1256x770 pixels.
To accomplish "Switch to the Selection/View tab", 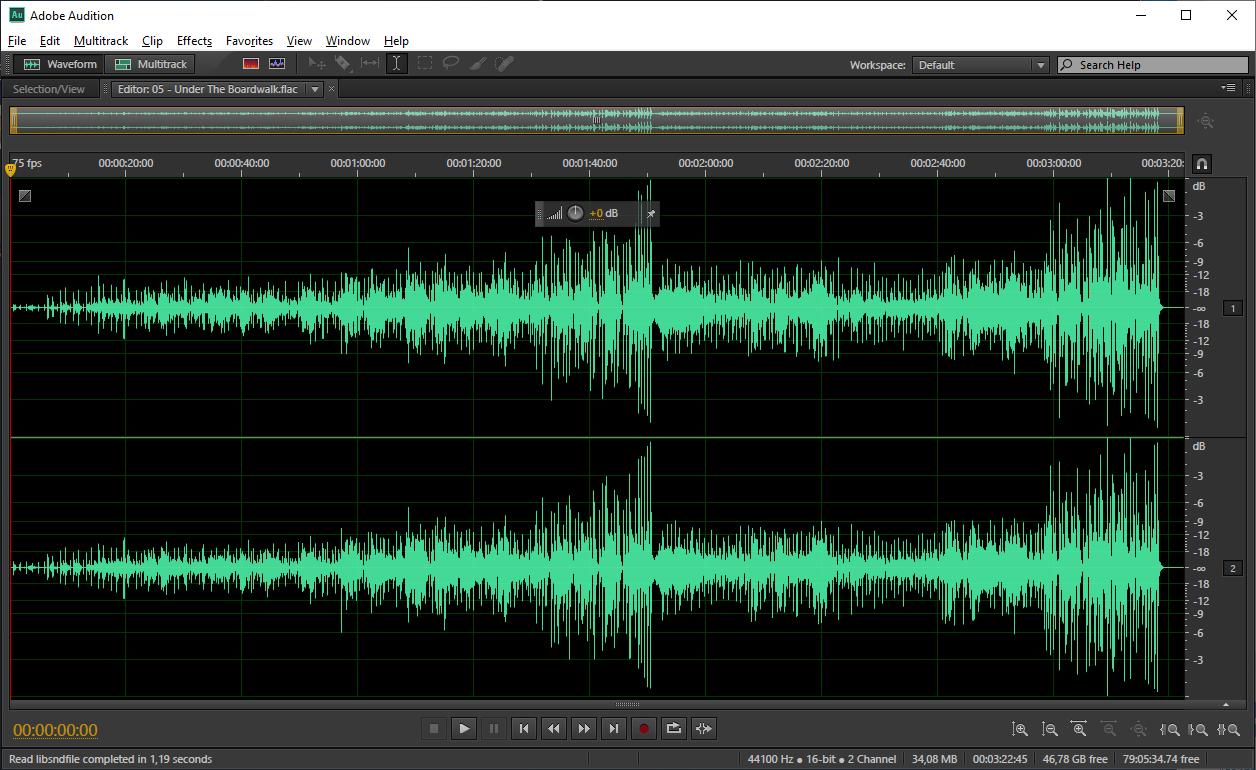I will tap(49, 89).
